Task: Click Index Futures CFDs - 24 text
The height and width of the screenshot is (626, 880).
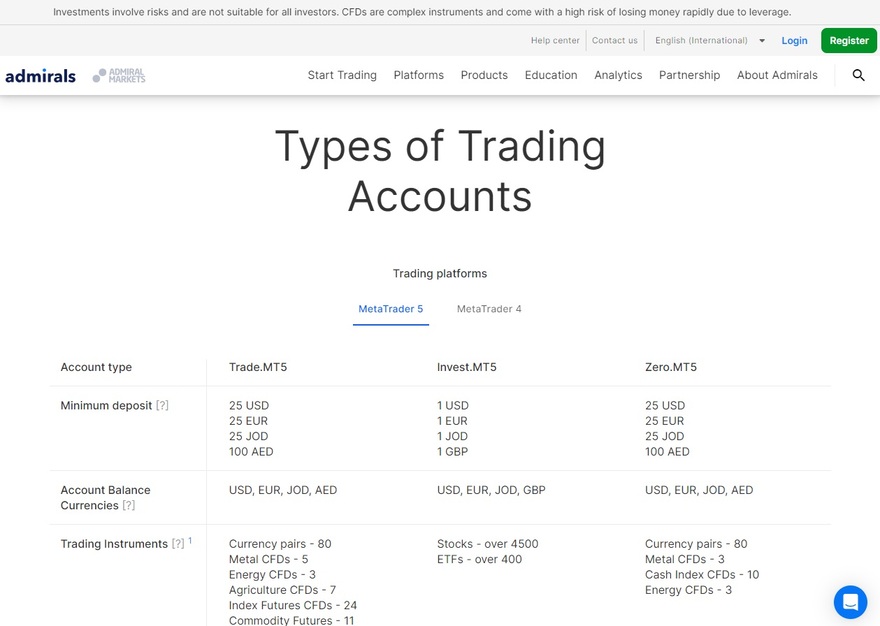Action: pyautogui.click(x=293, y=605)
